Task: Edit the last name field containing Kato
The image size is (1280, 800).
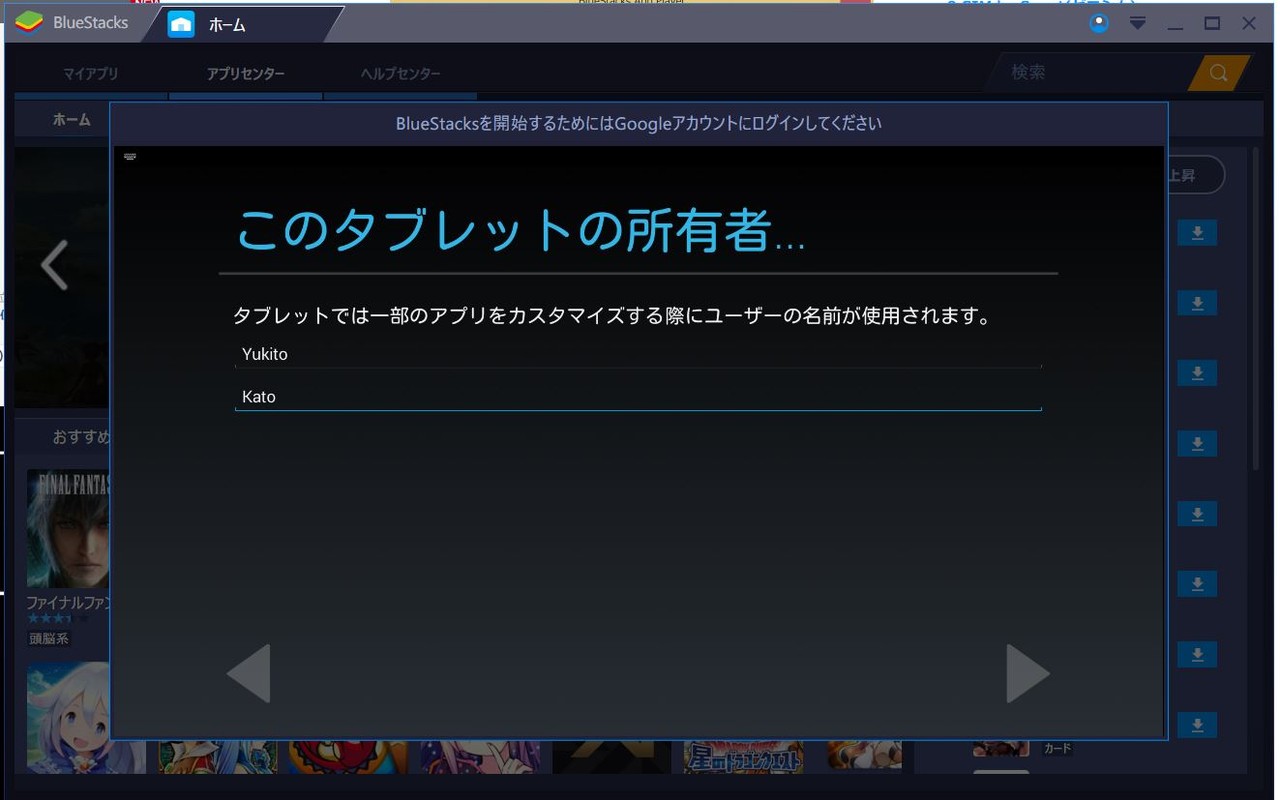Action: pos(638,397)
